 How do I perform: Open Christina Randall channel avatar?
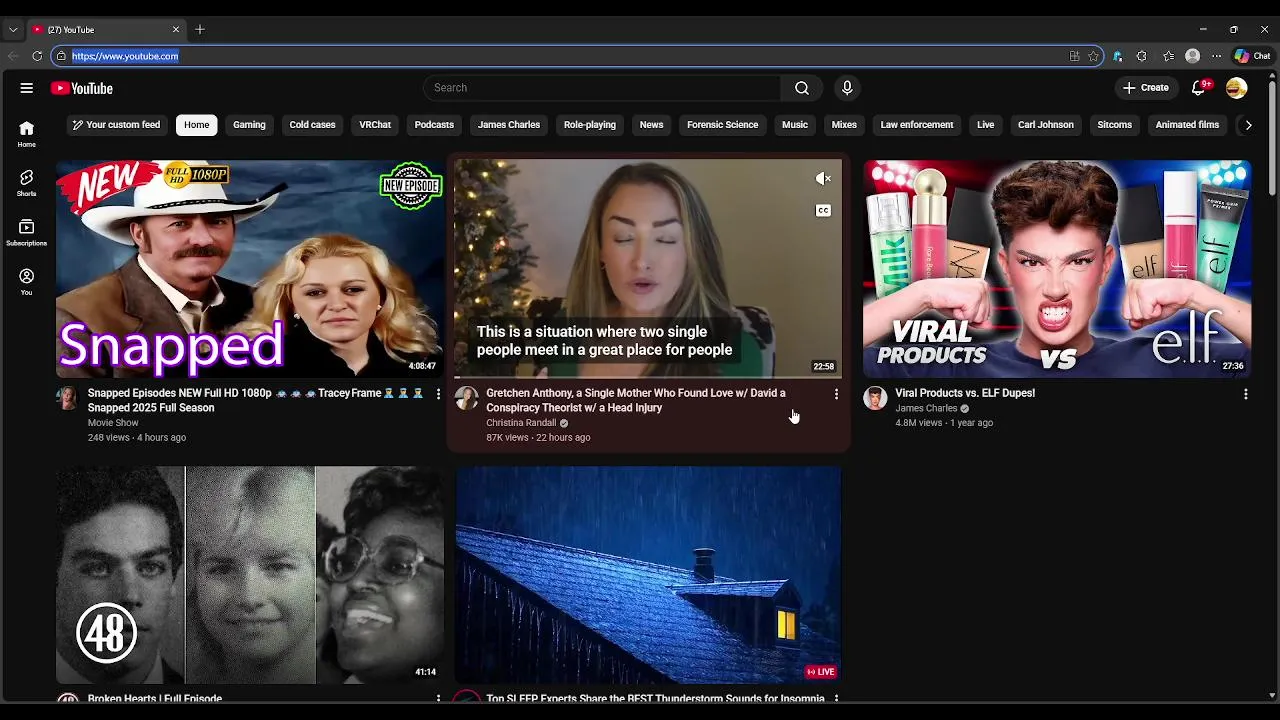[x=467, y=398]
